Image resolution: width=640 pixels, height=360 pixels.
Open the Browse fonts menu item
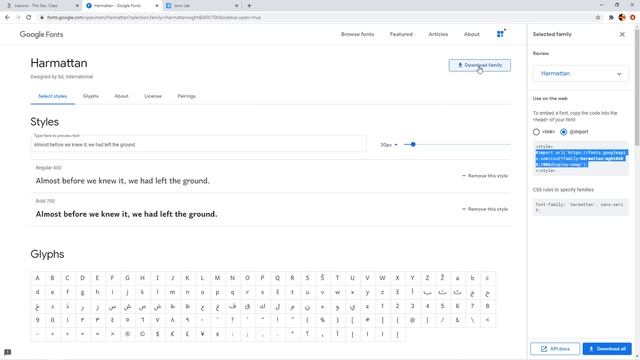click(357, 34)
